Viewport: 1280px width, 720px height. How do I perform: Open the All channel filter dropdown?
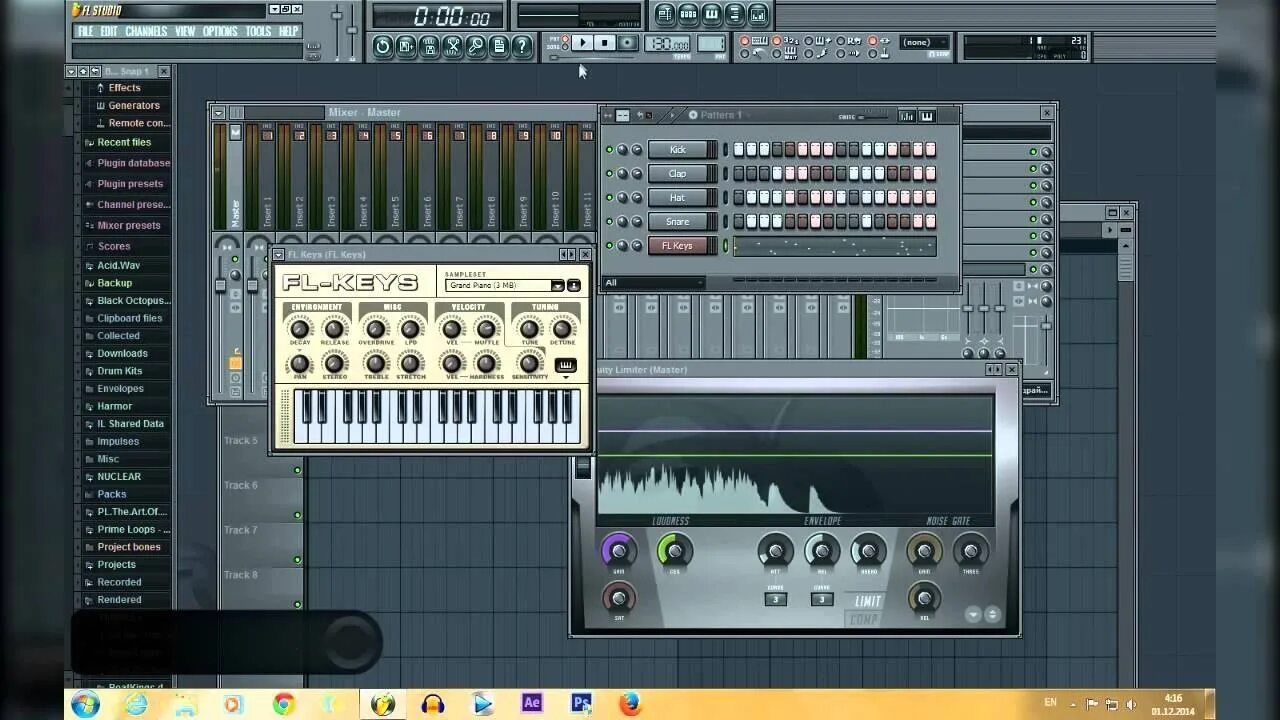coord(653,283)
